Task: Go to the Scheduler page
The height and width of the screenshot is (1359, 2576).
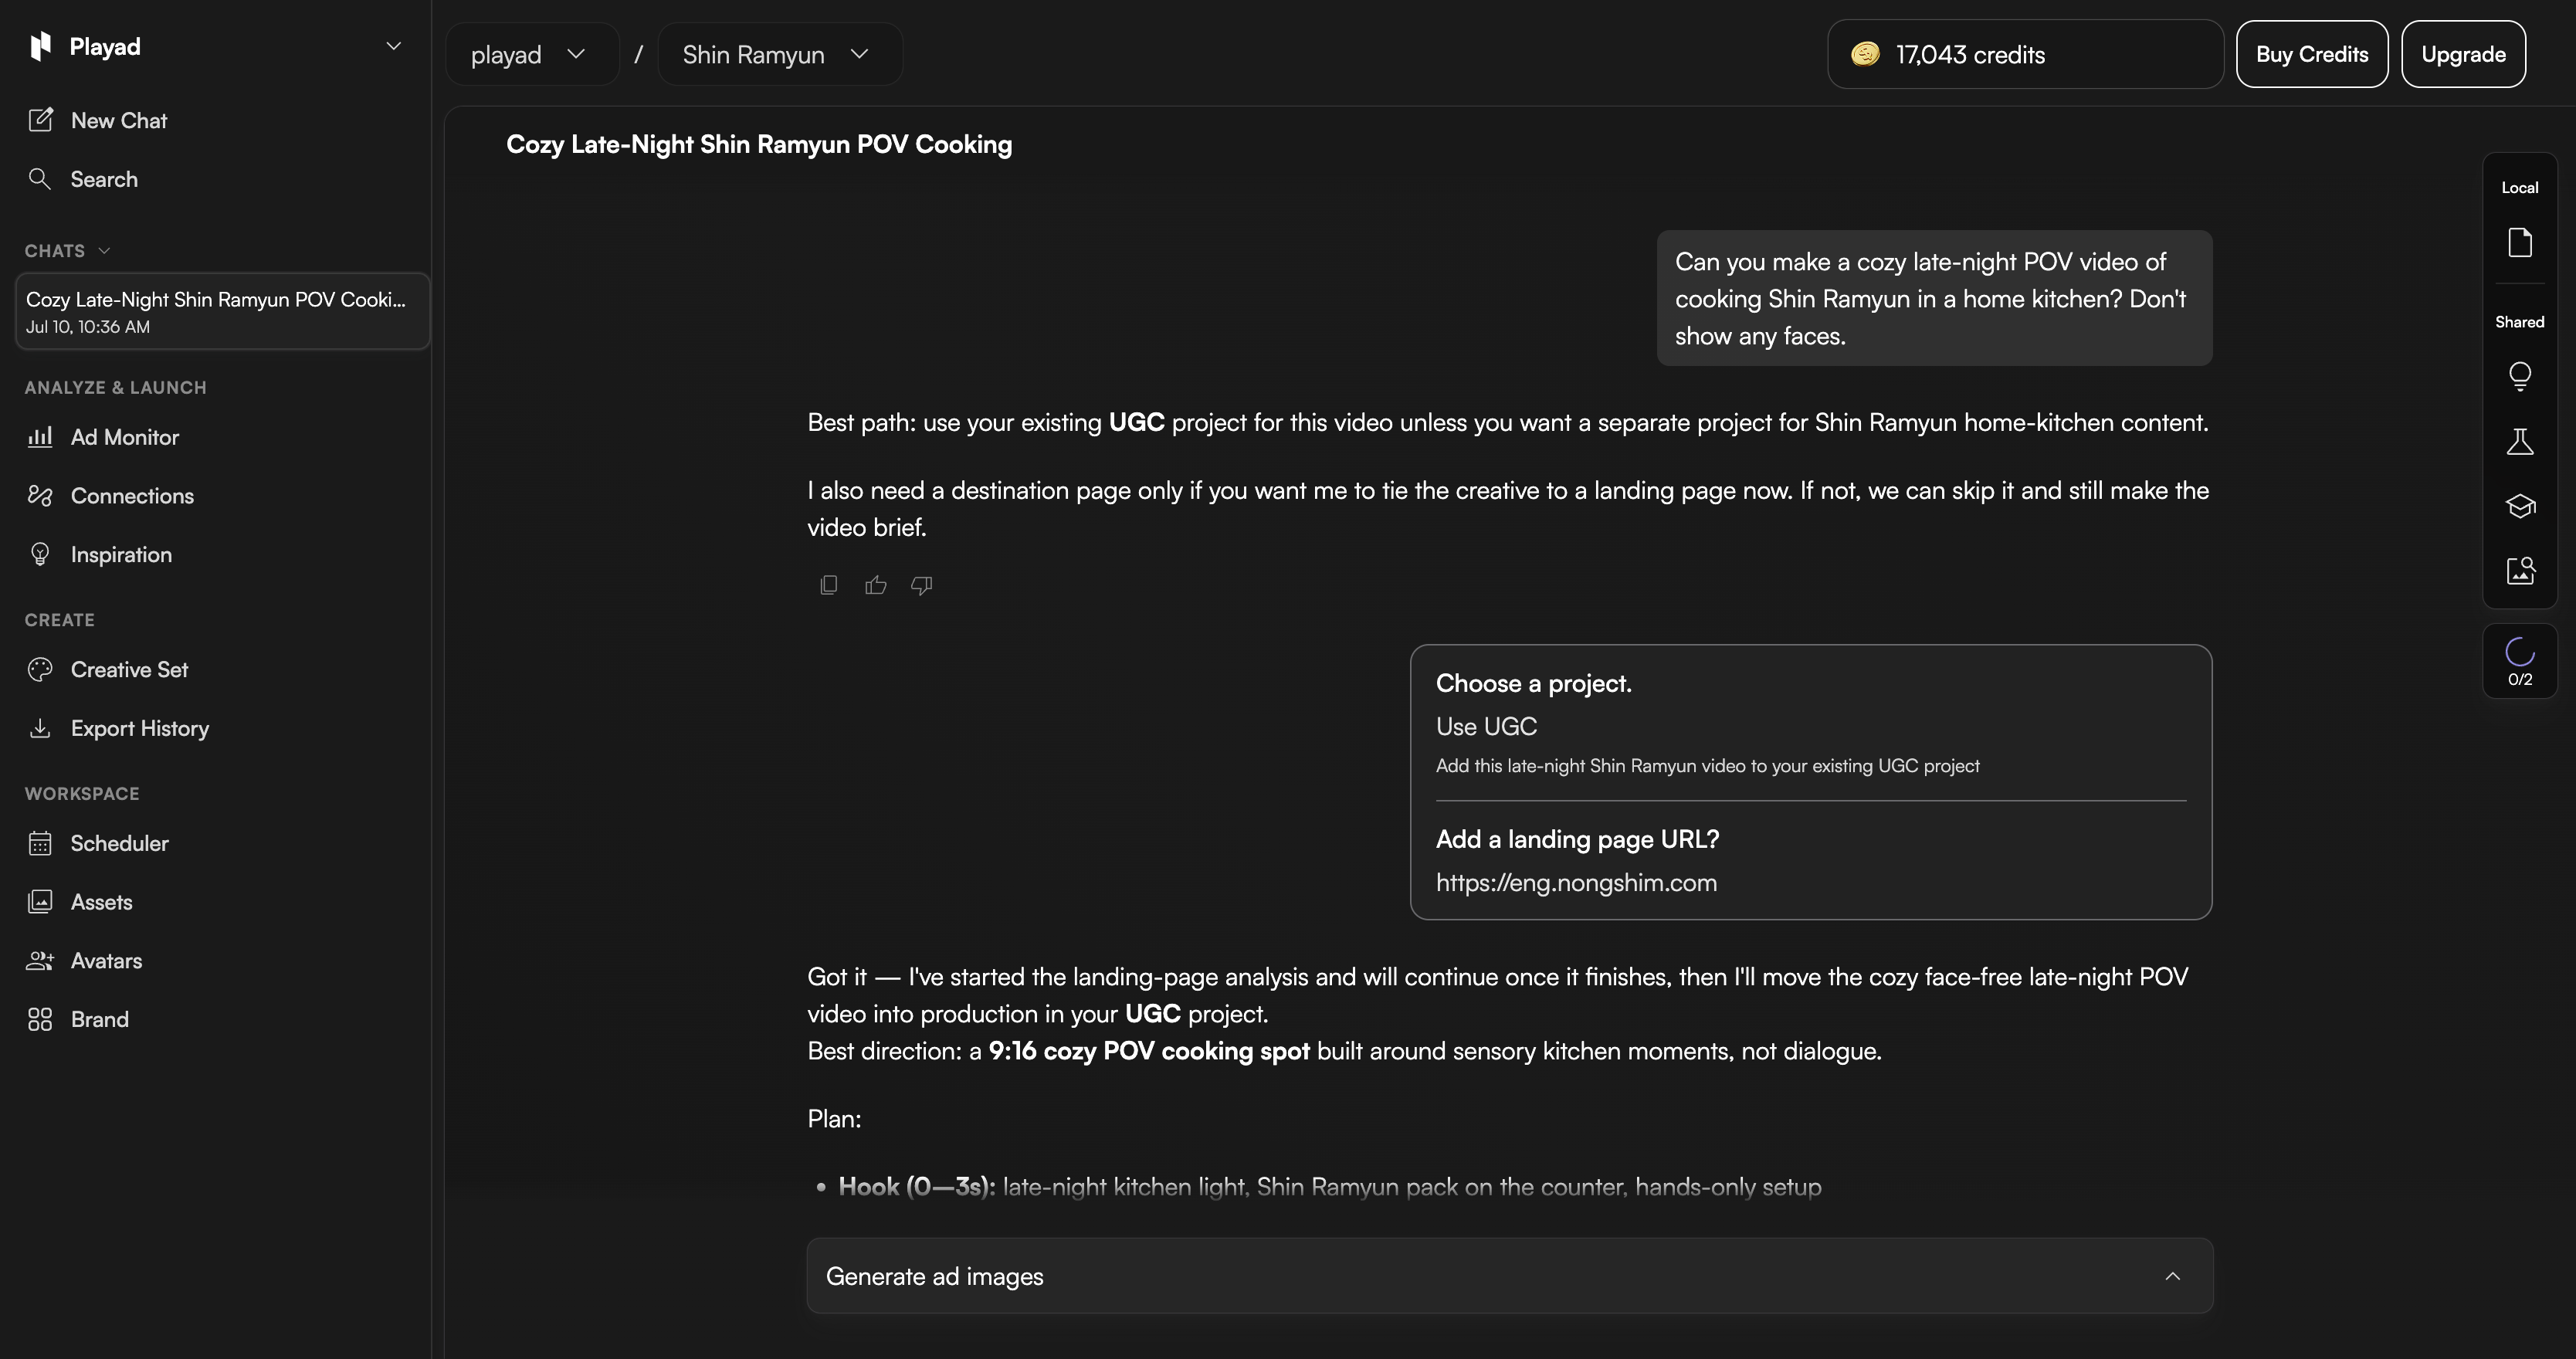Action: [119, 843]
